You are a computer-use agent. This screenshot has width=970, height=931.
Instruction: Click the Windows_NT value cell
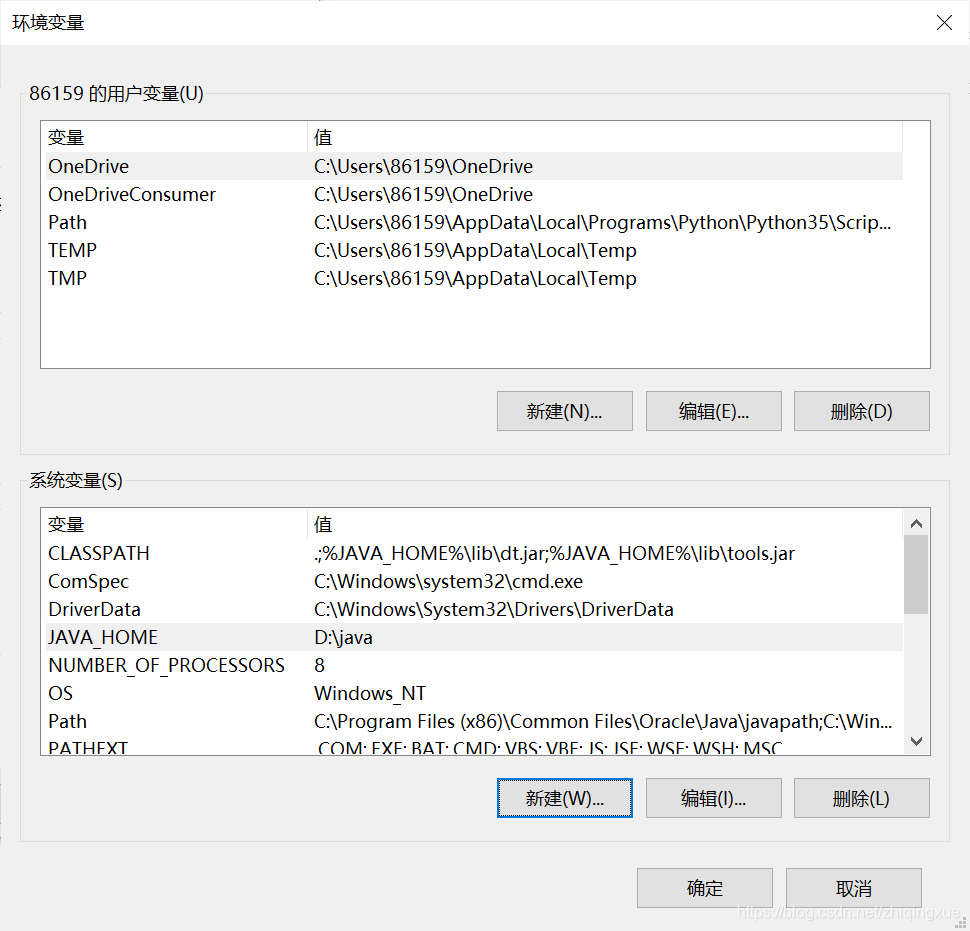click(370, 693)
